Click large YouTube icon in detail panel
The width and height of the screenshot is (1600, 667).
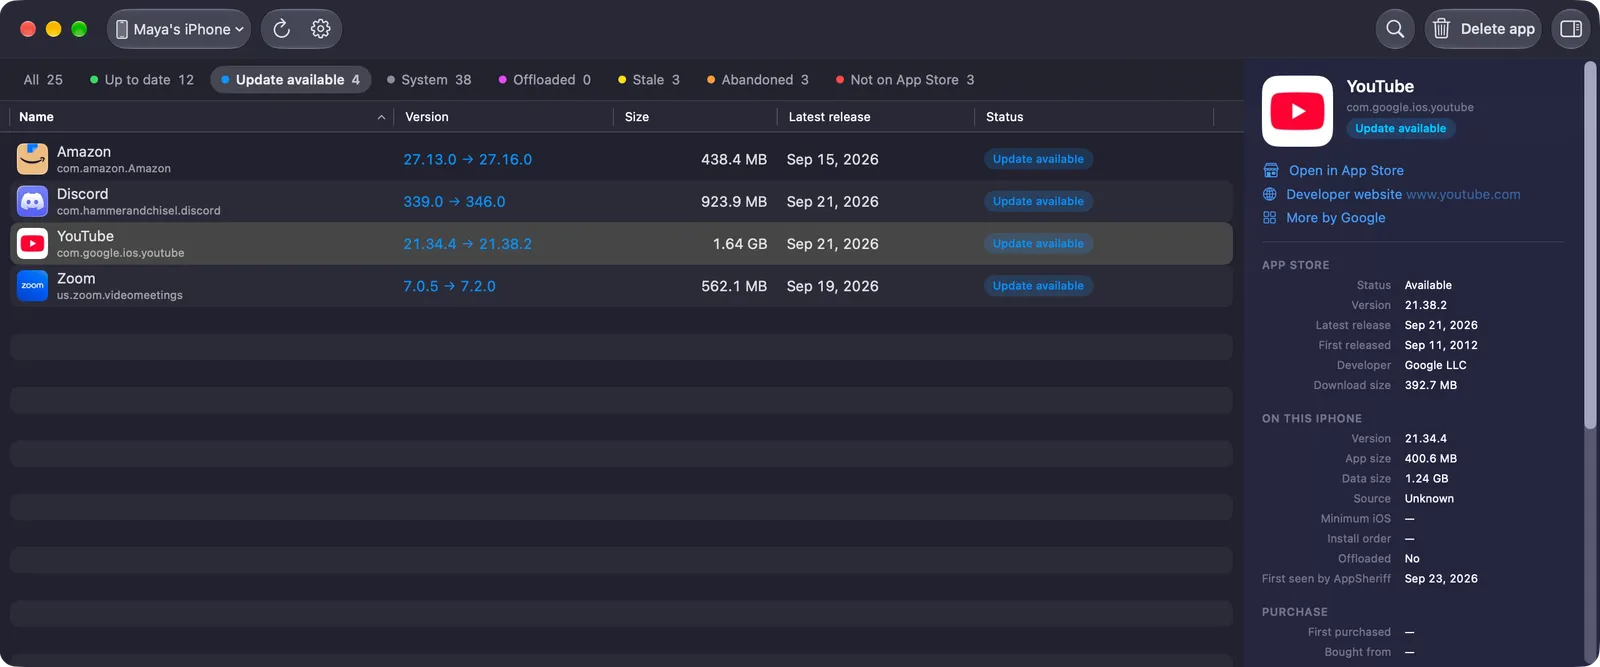click(1297, 111)
